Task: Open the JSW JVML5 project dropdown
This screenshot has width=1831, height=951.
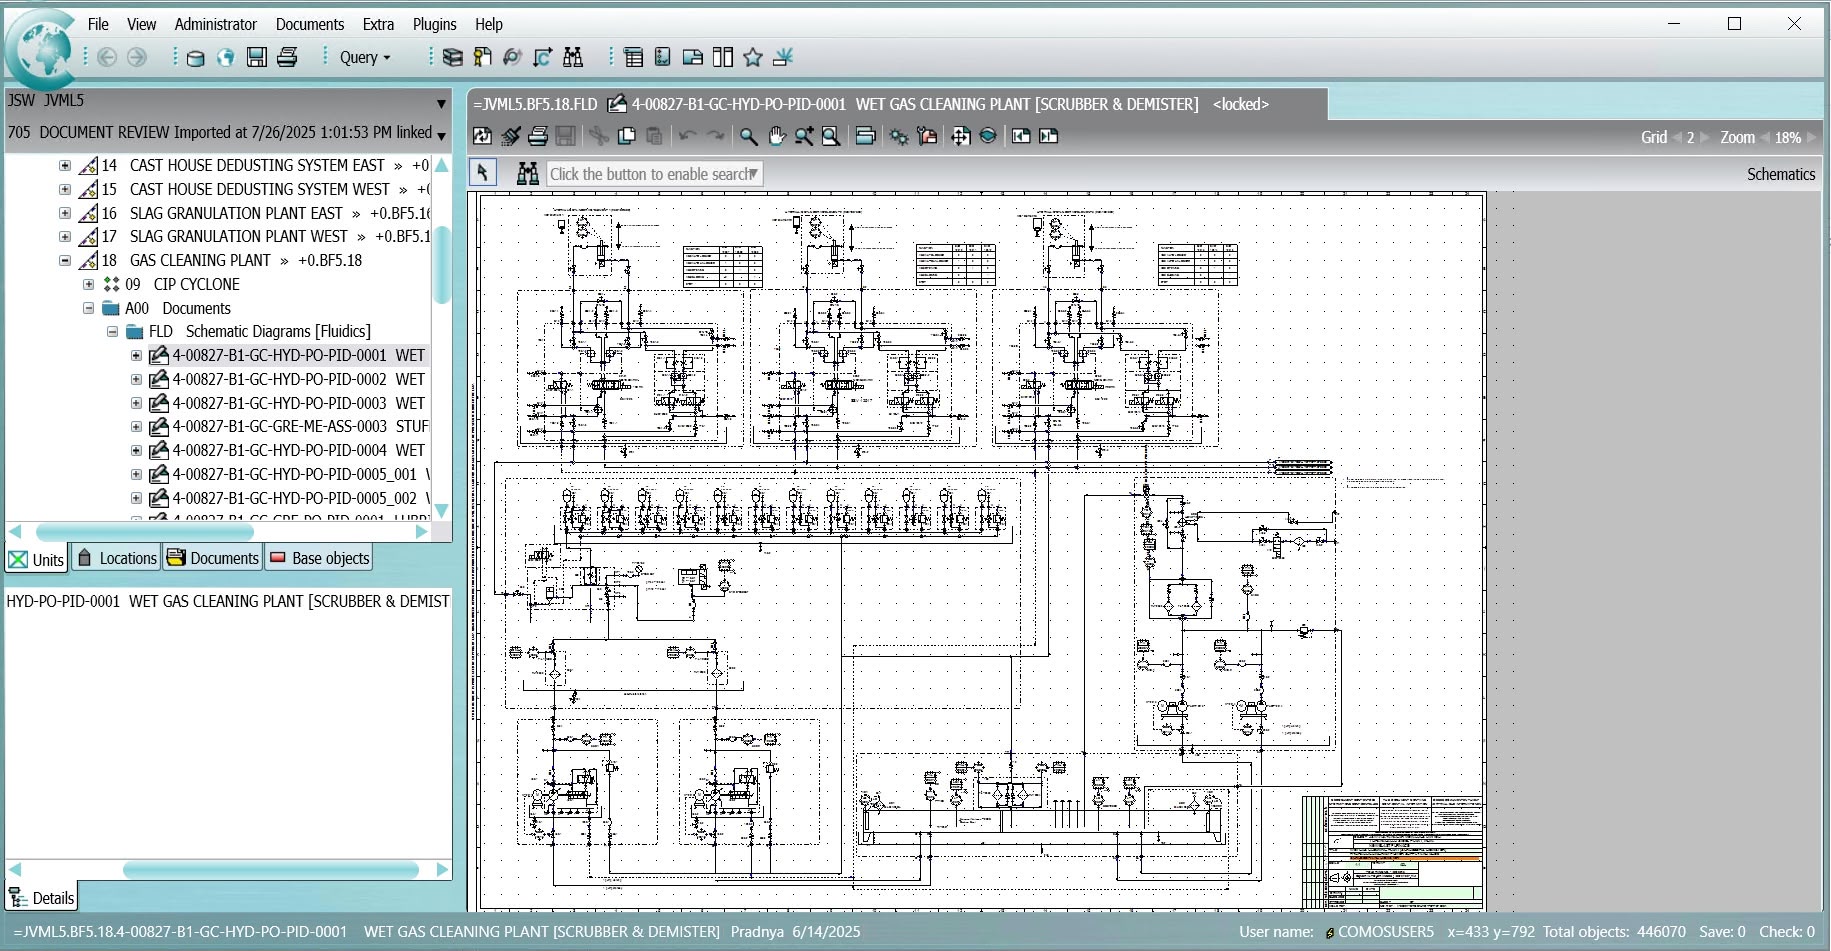Action: tap(441, 103)
